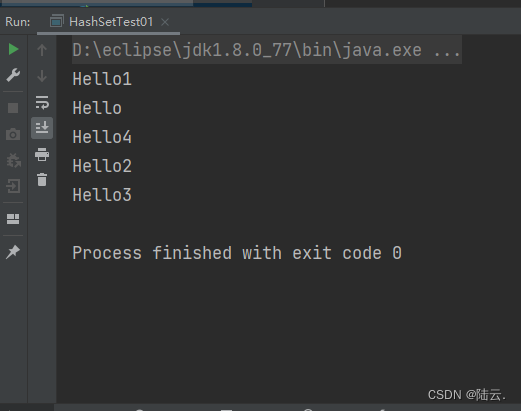This screenshot has width=521, height=411.
Task: Print console output with printer icon
Action: [x=42, y=154]
